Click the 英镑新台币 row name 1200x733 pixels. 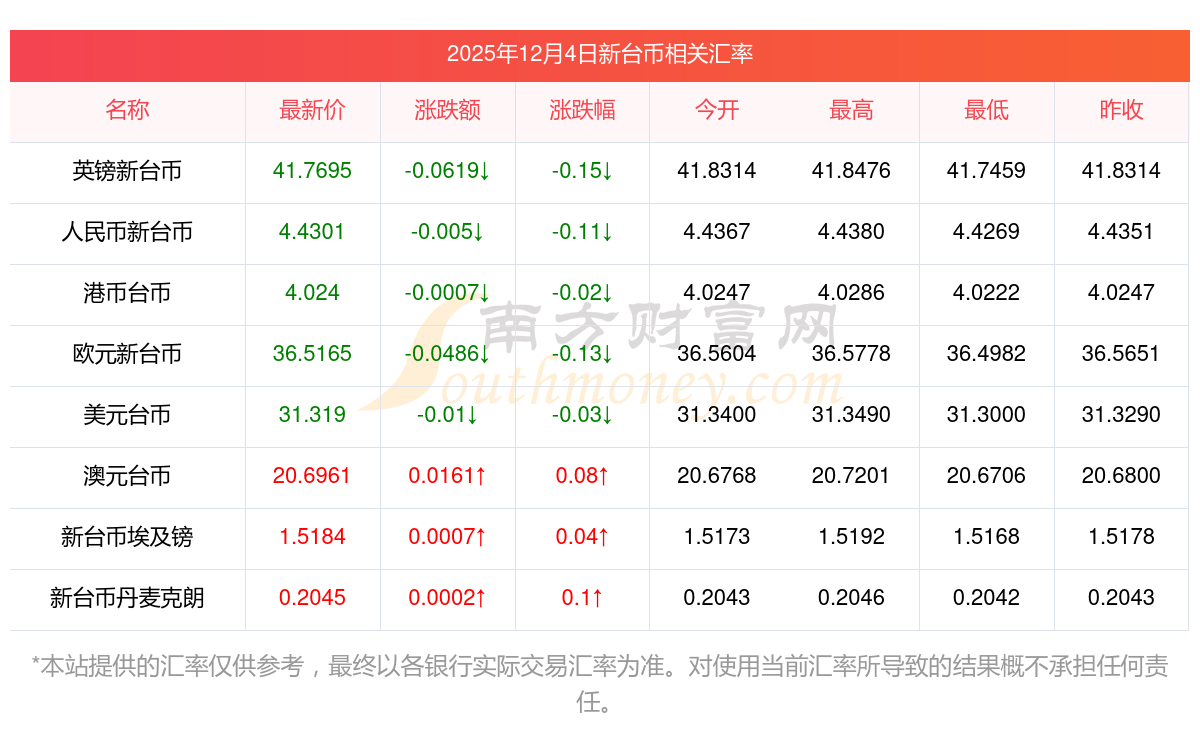click(x=127, y=171)
